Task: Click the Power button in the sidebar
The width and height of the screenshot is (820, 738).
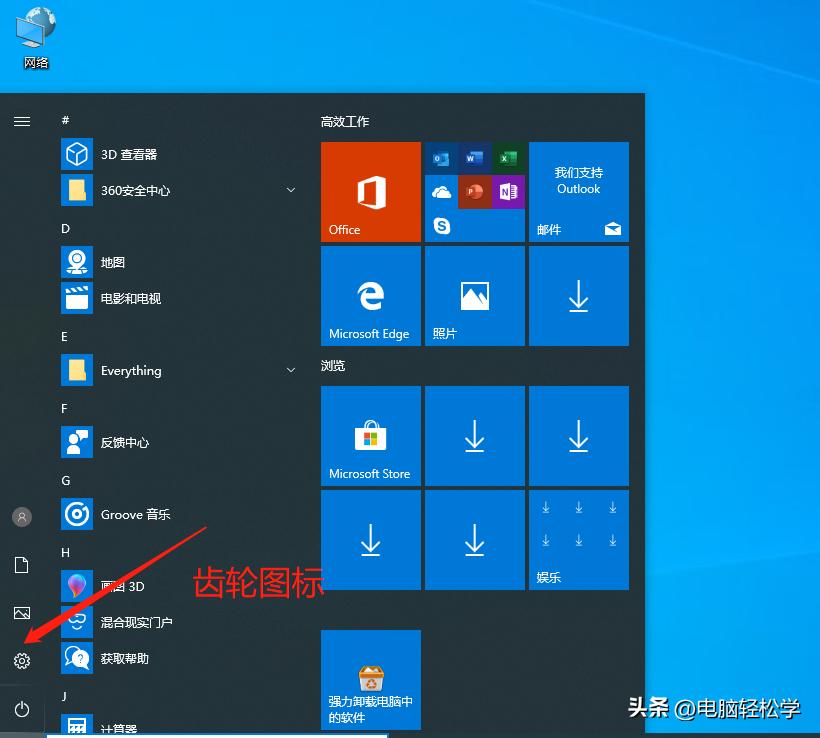Action: pyautogui.click(x=22, y=709)
